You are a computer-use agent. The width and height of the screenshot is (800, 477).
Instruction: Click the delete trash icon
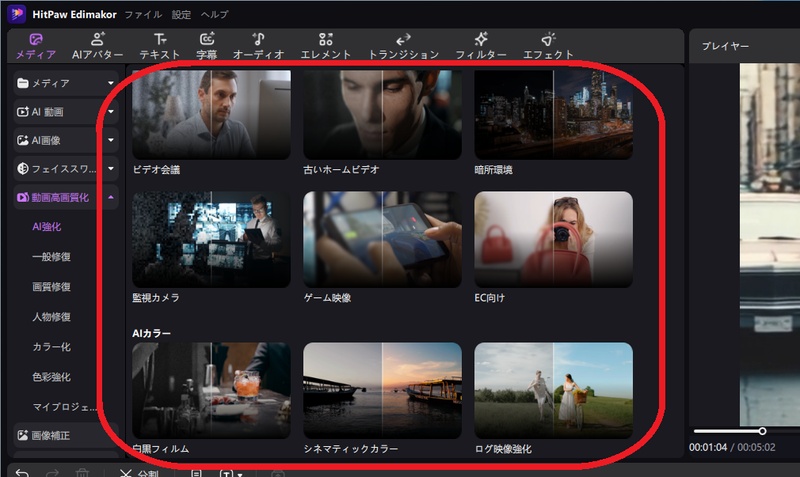(82, 473)
